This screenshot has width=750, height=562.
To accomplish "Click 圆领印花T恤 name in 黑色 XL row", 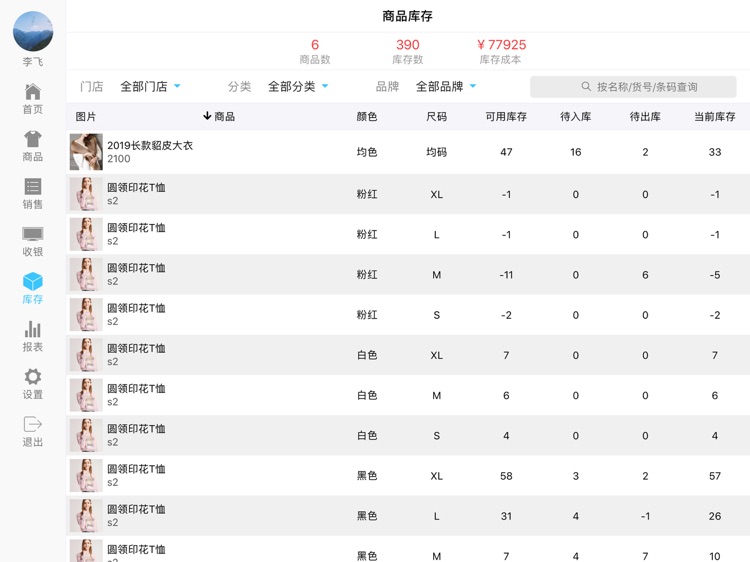I will pos(136,469).
